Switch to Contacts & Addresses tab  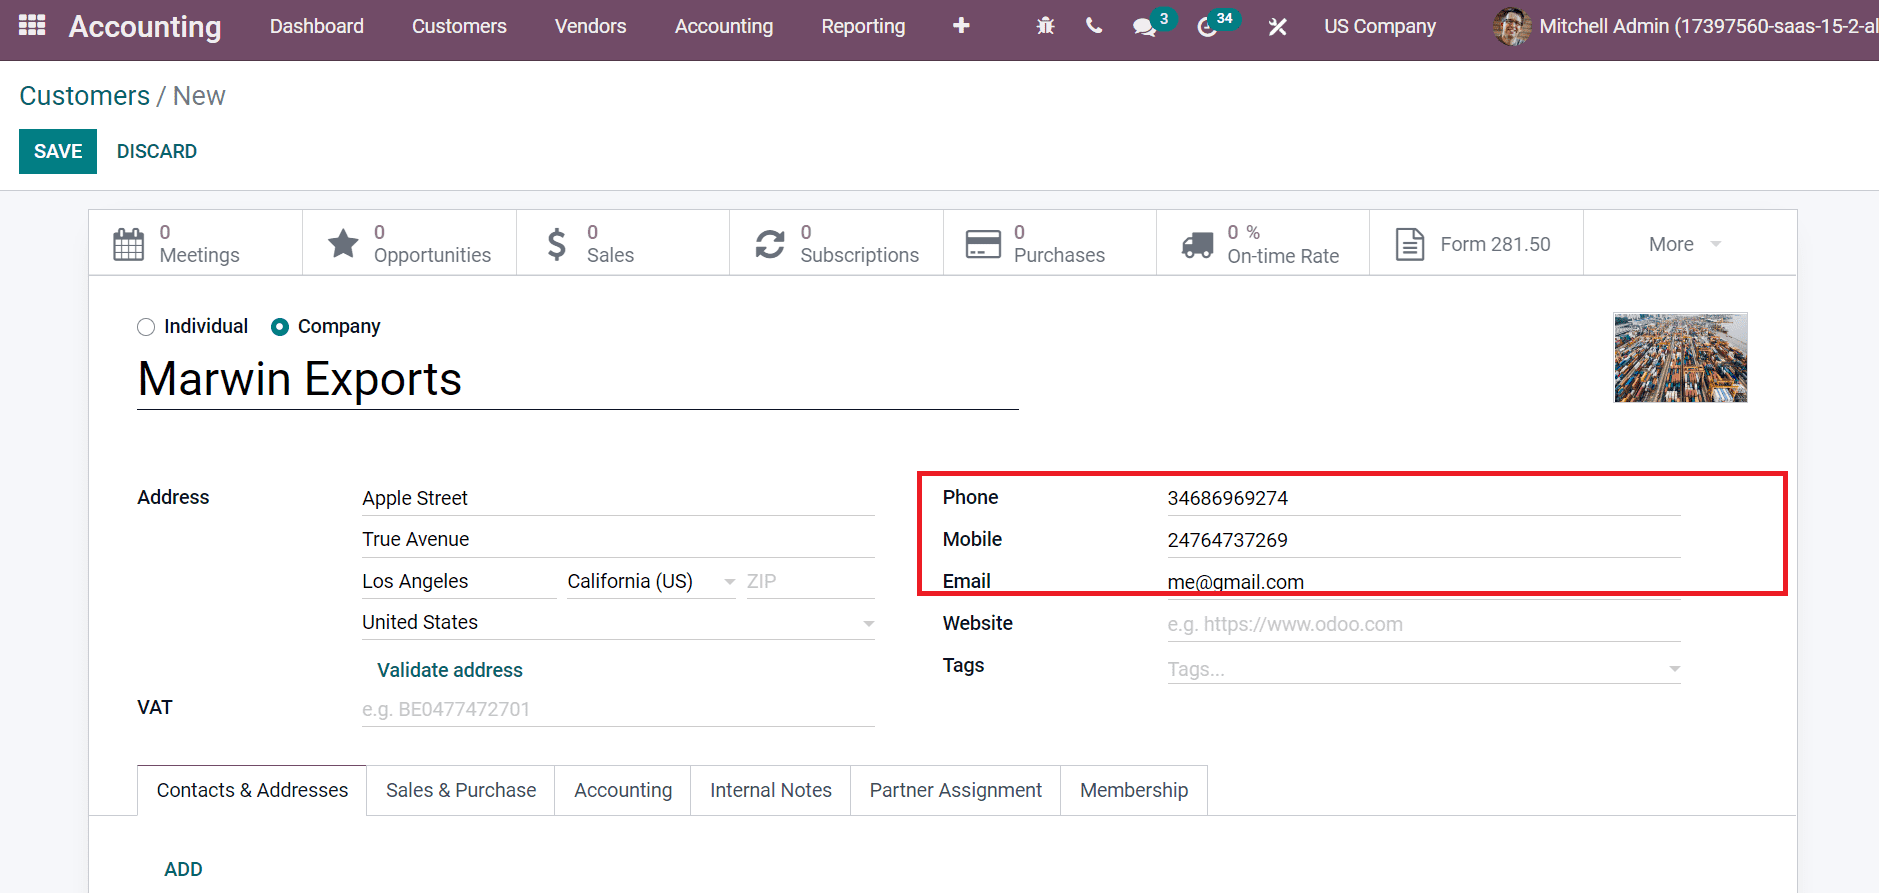[x=252, y=790]
